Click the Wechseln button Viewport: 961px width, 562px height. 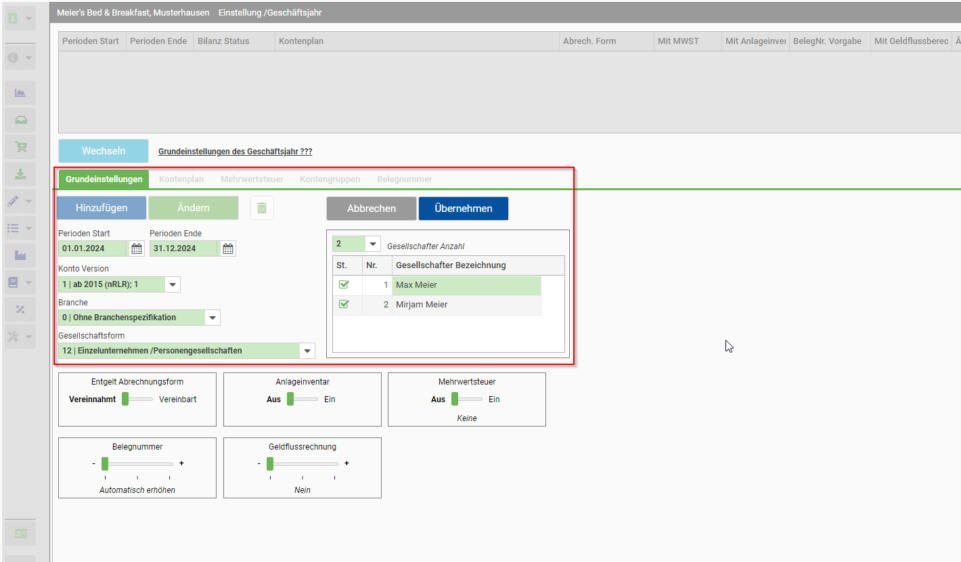(x=104, y=151)
